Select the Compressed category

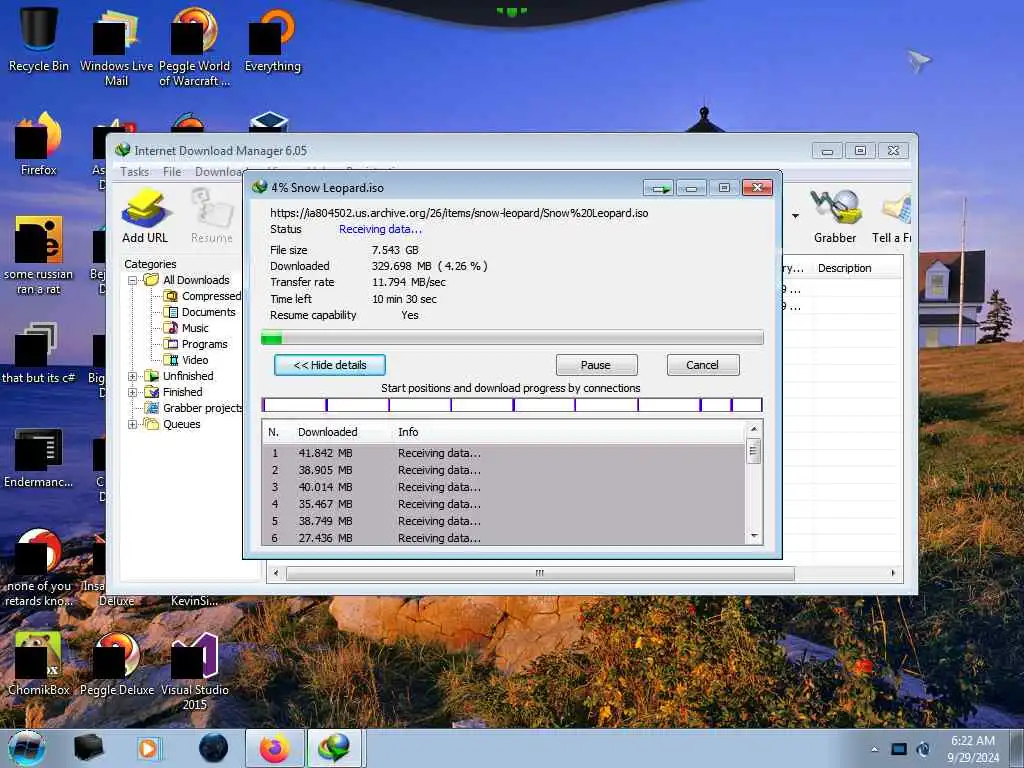pyautogui.click(x=203, y=296)
